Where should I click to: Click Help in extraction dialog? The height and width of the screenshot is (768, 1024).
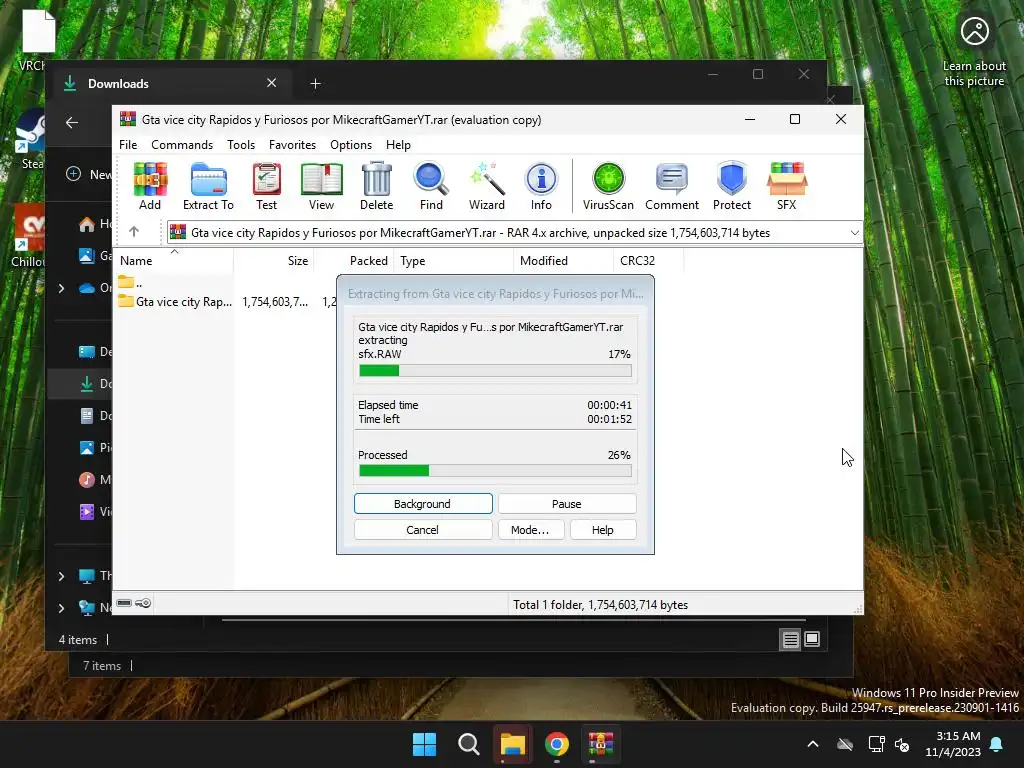pos(602,530)
